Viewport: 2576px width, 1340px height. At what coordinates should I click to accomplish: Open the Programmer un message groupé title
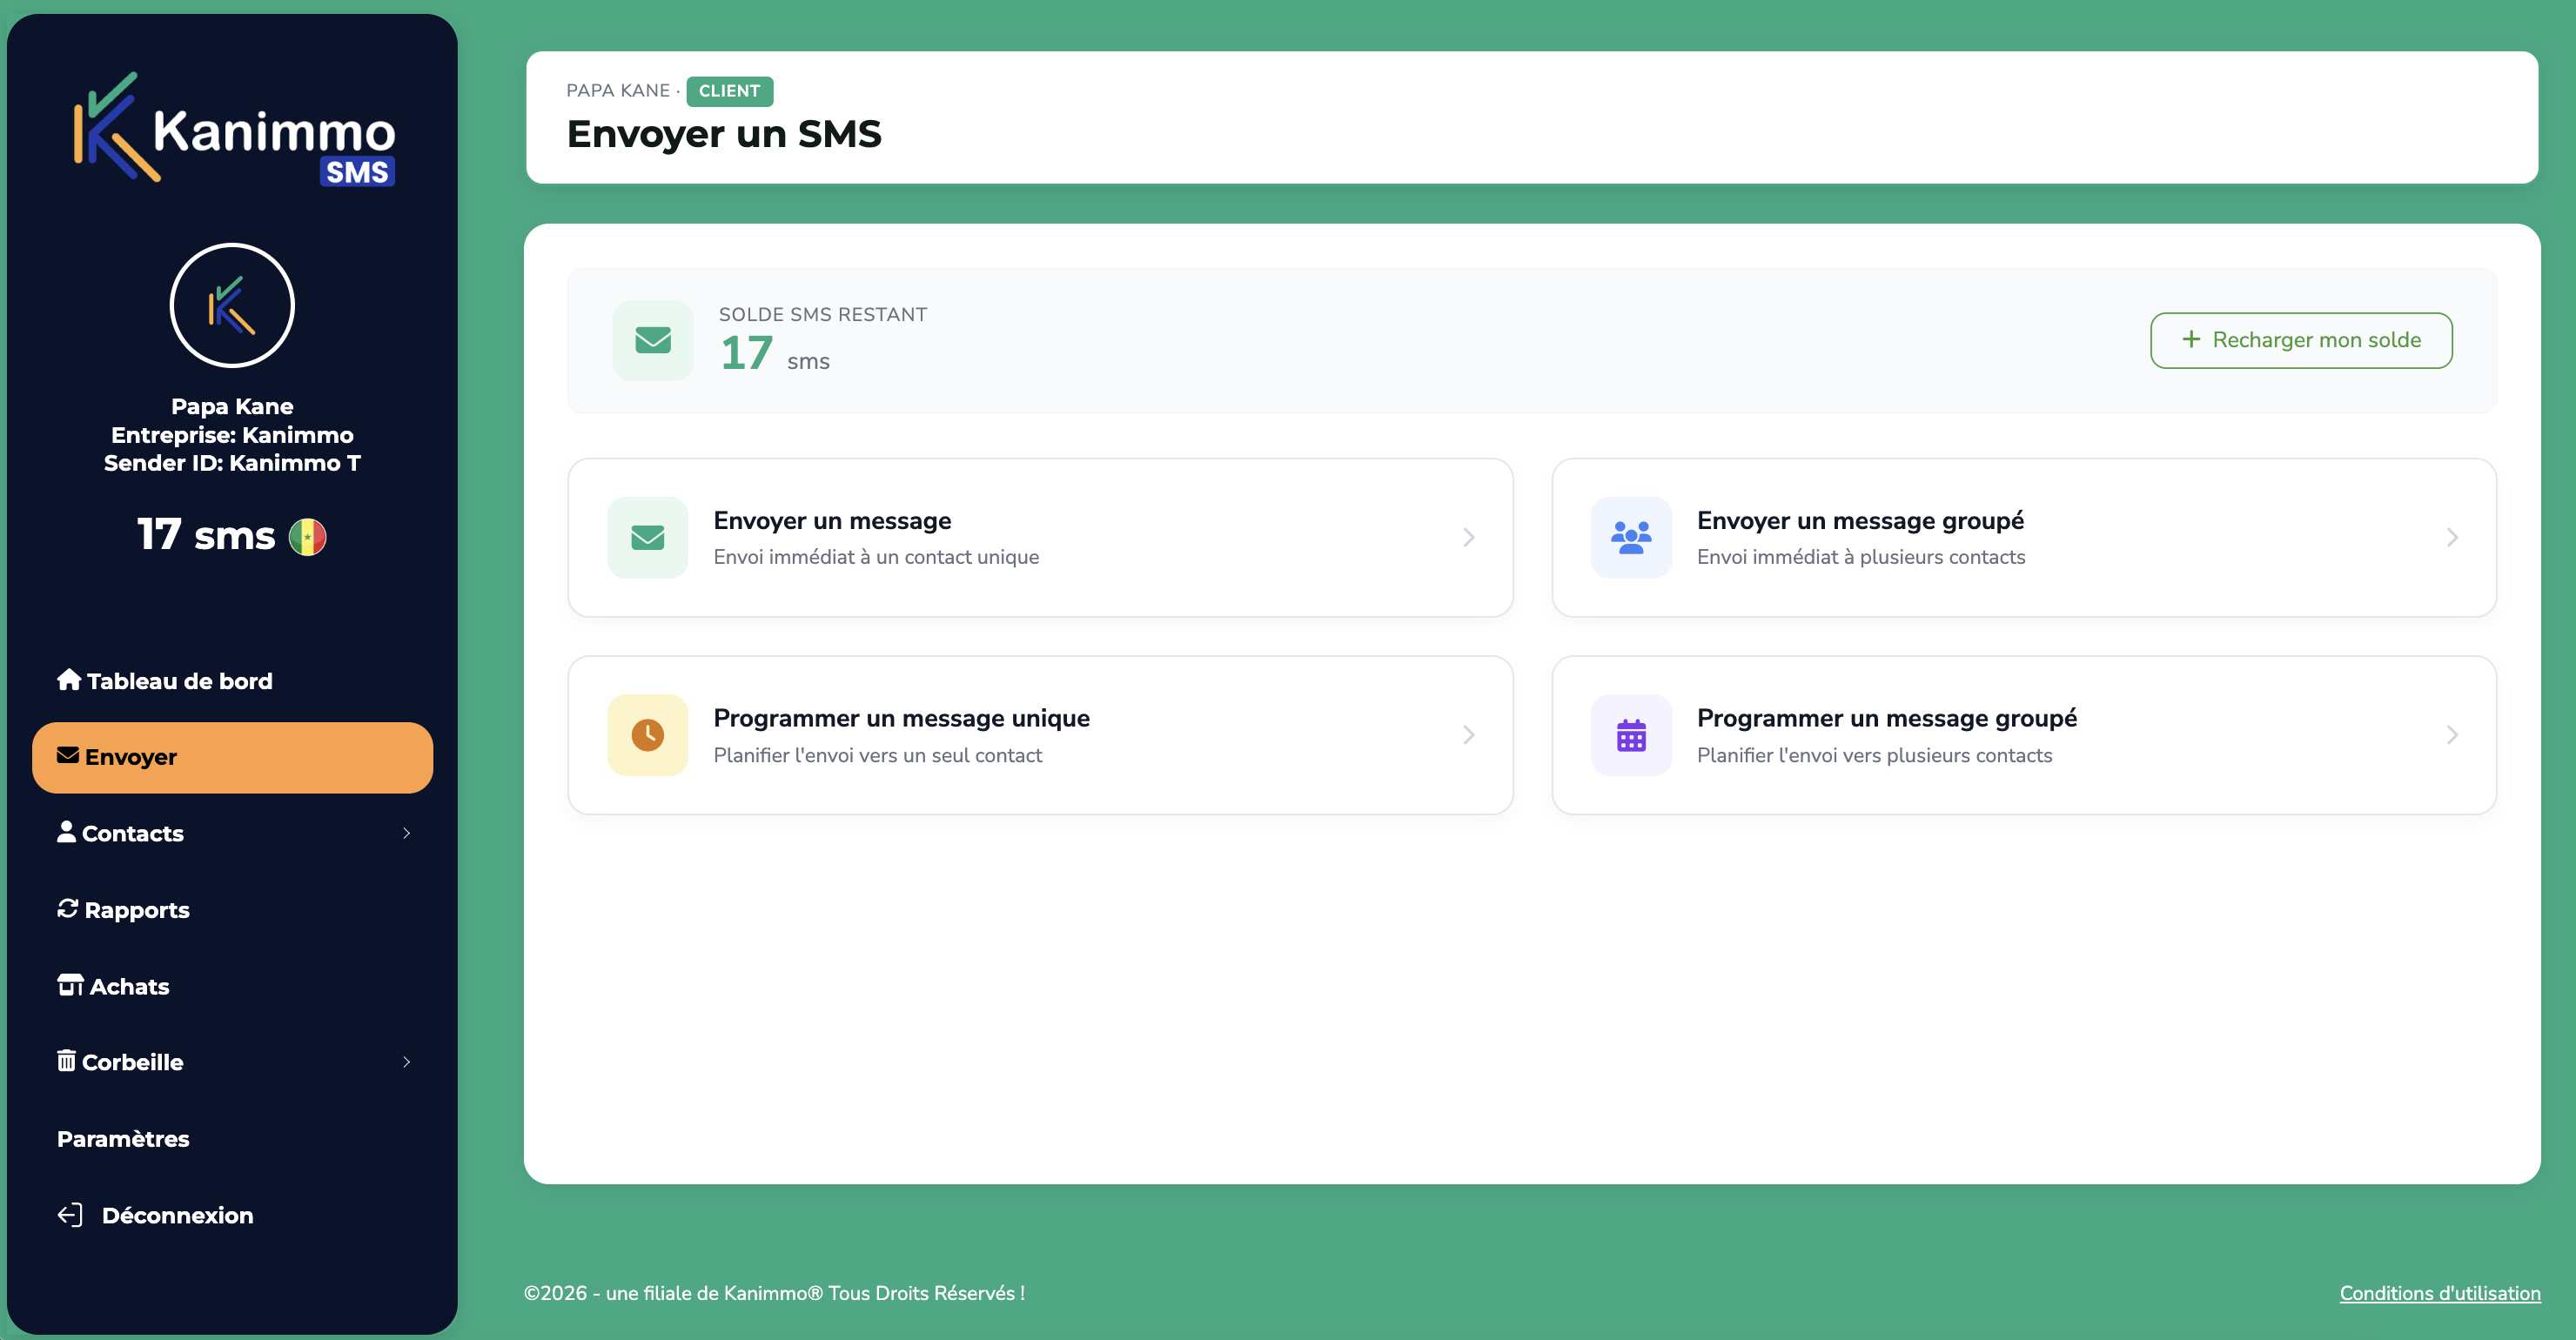[x=1887, y=718]
